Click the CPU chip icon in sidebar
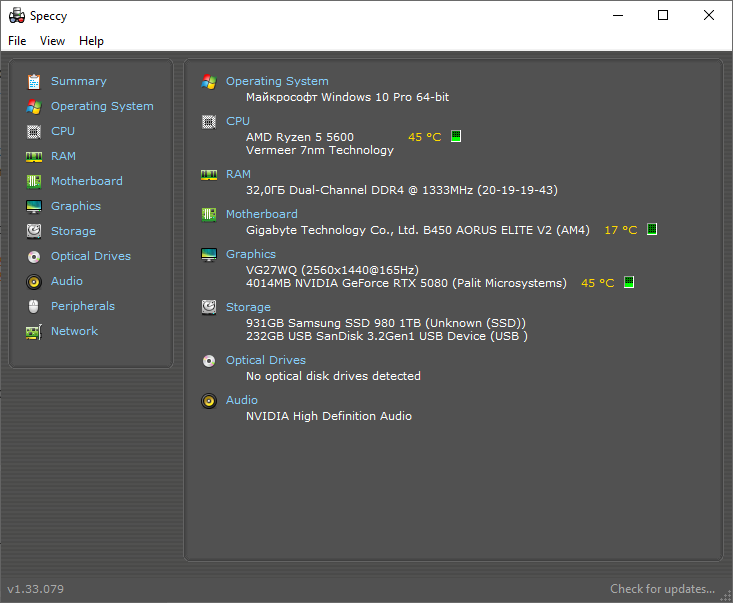Screen dimensions: 733x603 34,131
